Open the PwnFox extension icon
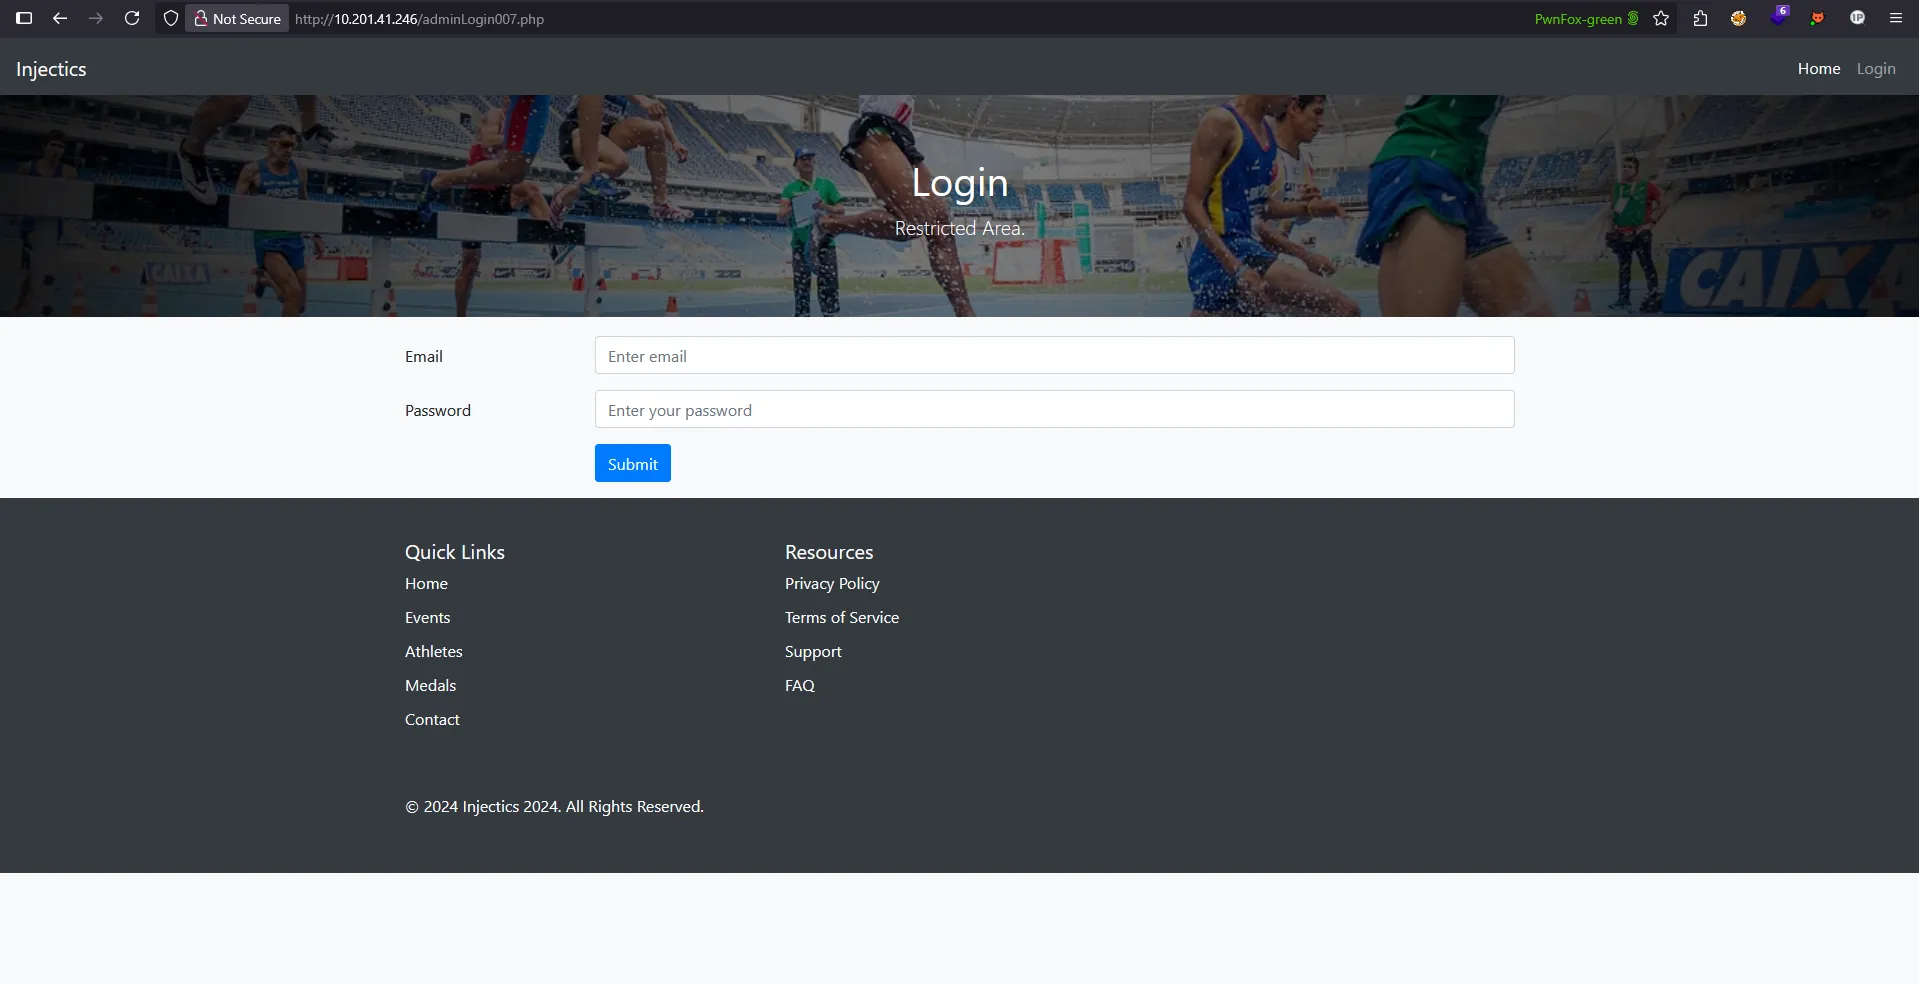This screenshot has height=984, width=1919. click(x=1818, y=18)
